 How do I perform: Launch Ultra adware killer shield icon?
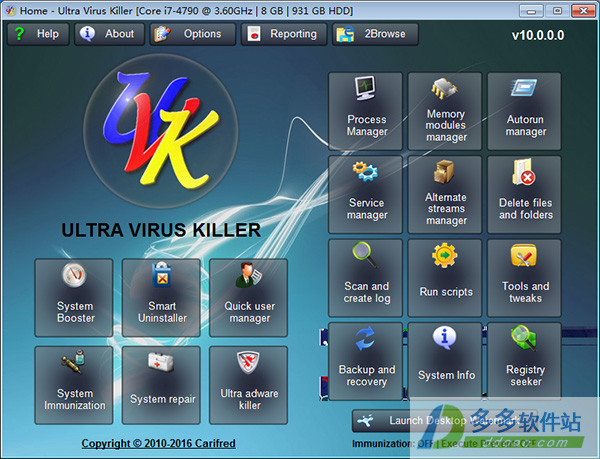[x=248, y=363]
